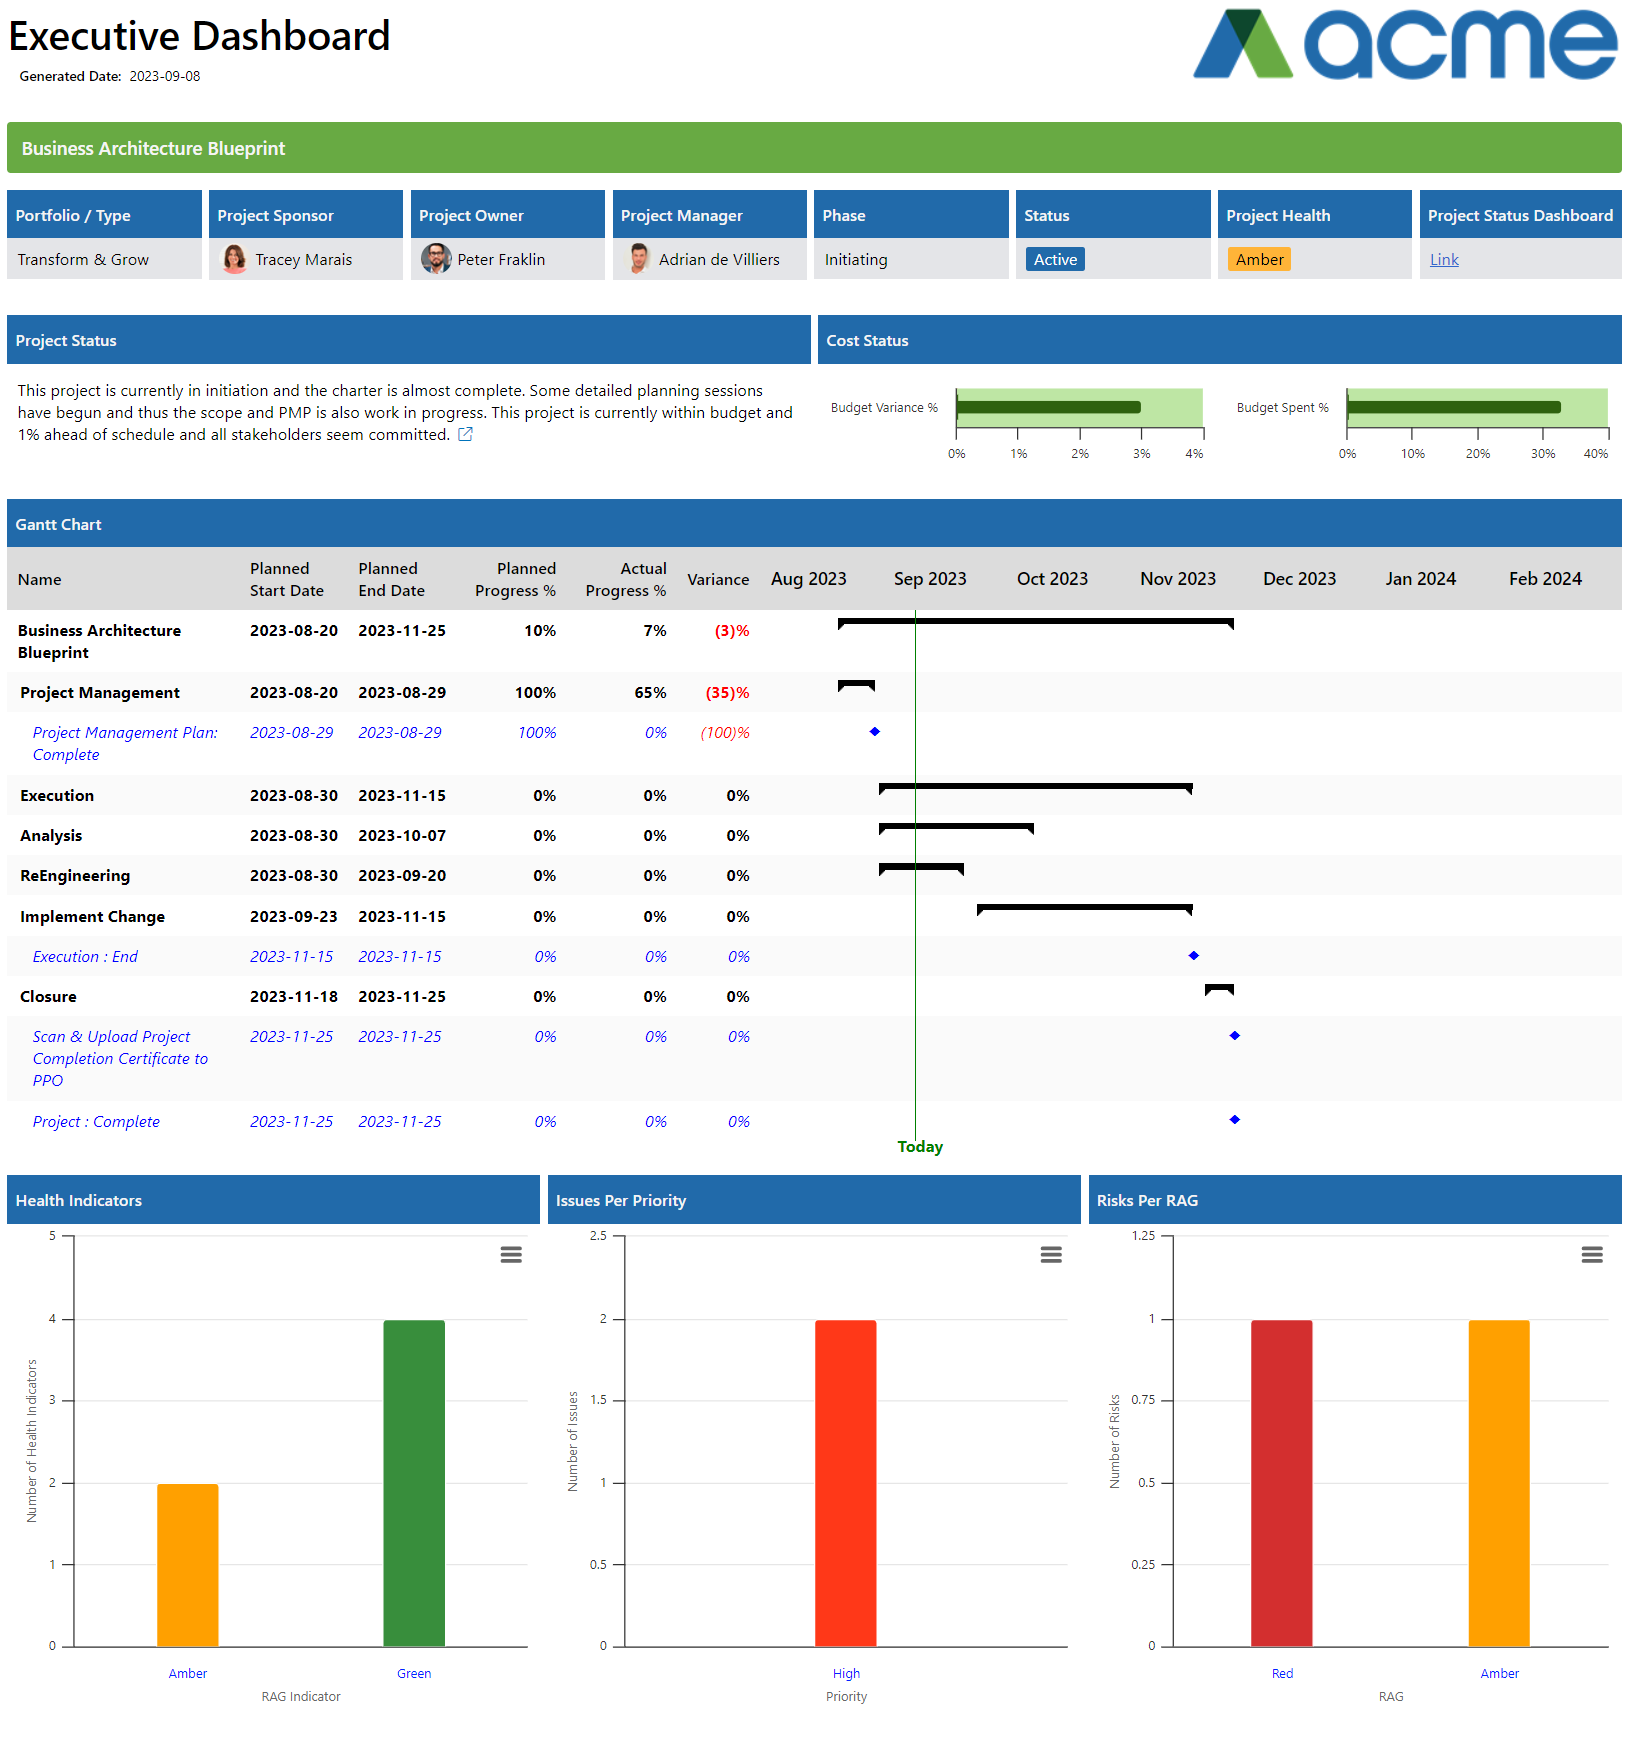The width and height of the screenshot is (1633, 1737).
Task: Click the Budget Spent % progress bar
Action: click(1454, 407)
